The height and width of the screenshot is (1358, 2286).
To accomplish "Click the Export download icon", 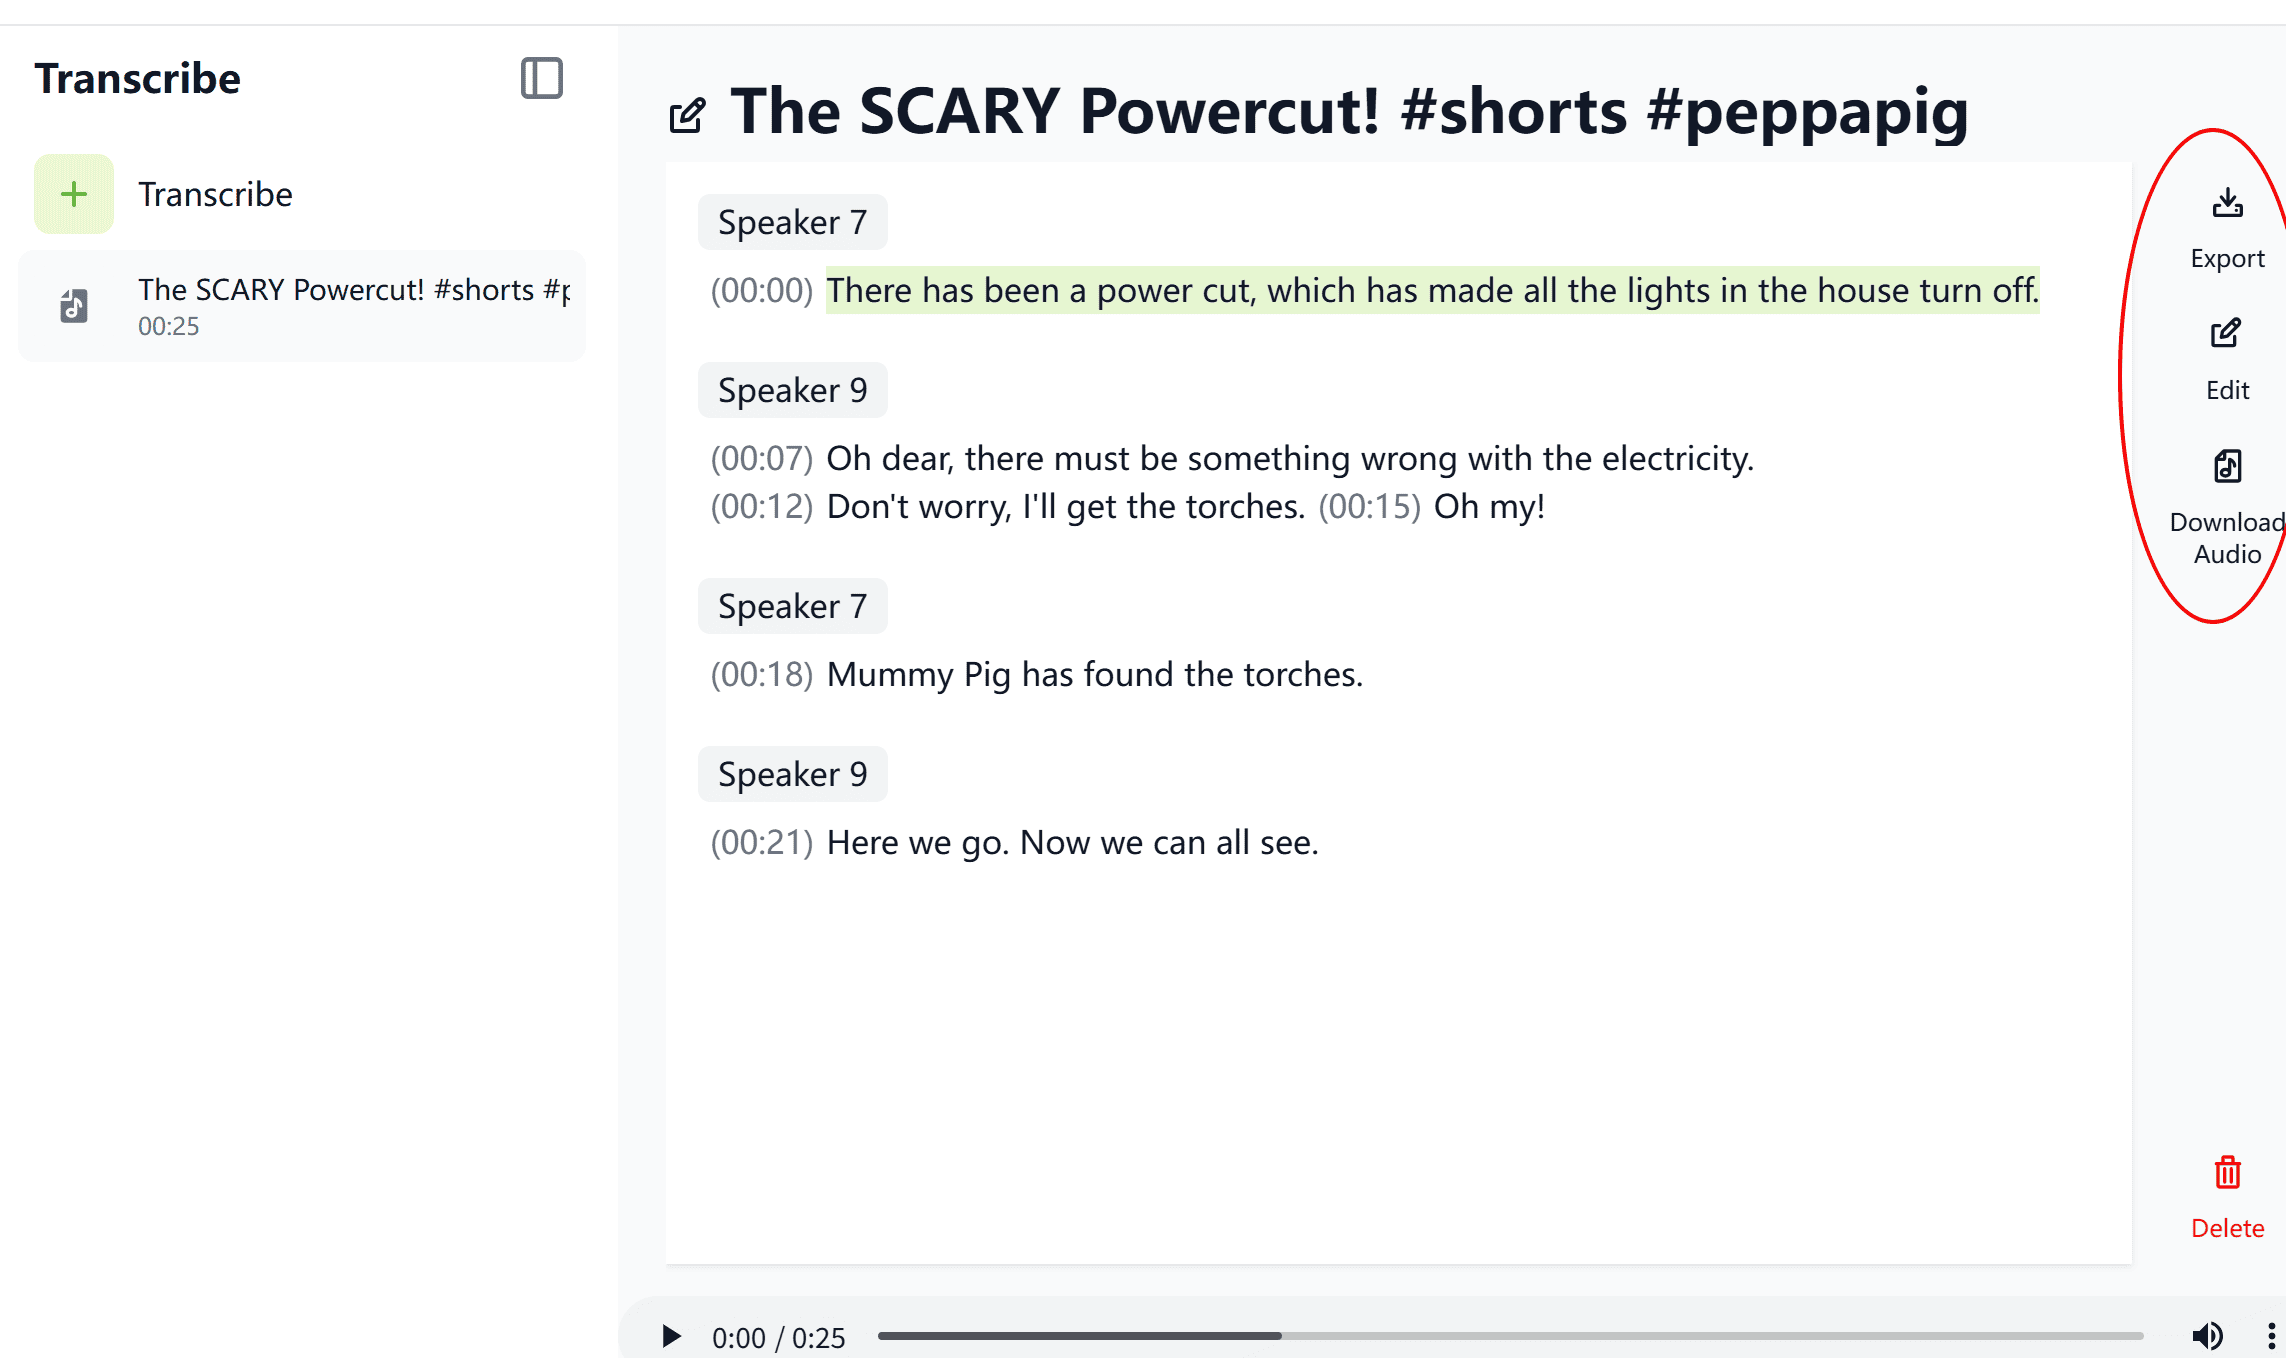I will (2227, 204).
